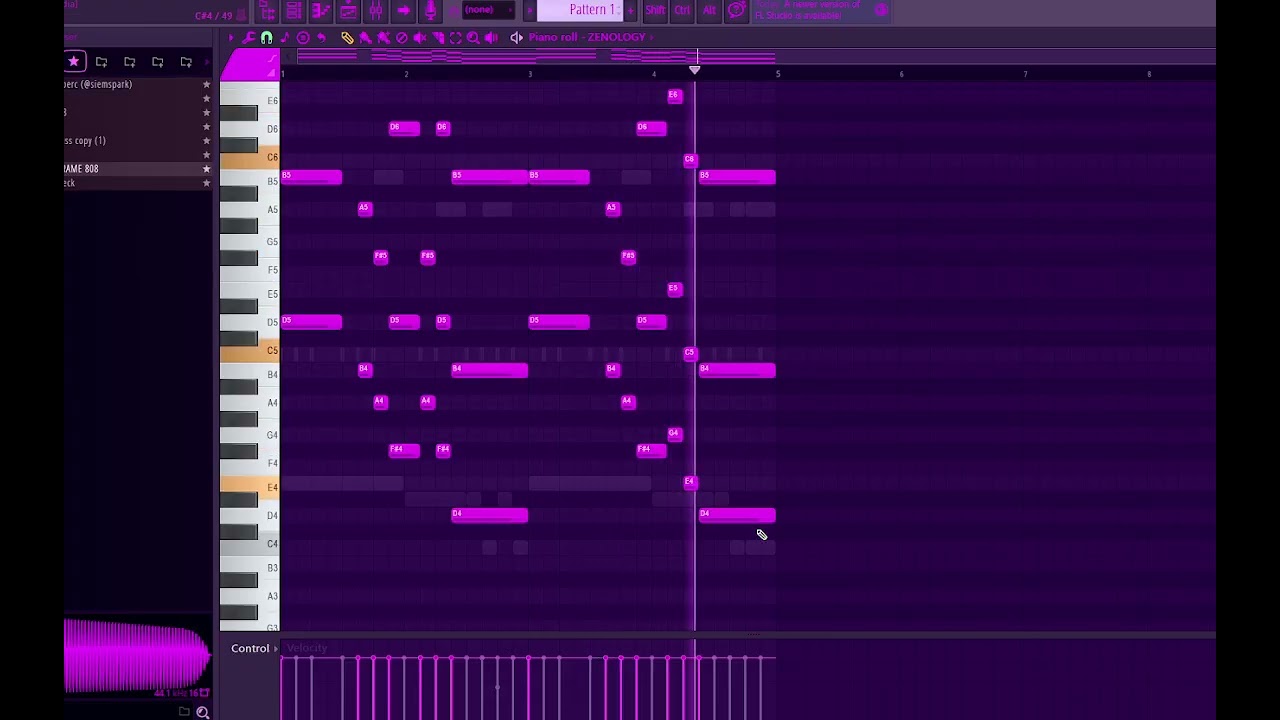Click the small folder icon below waveform preview
Image resolution: width=1280 pixels, height=720 pixels.
tap(184, 711)
